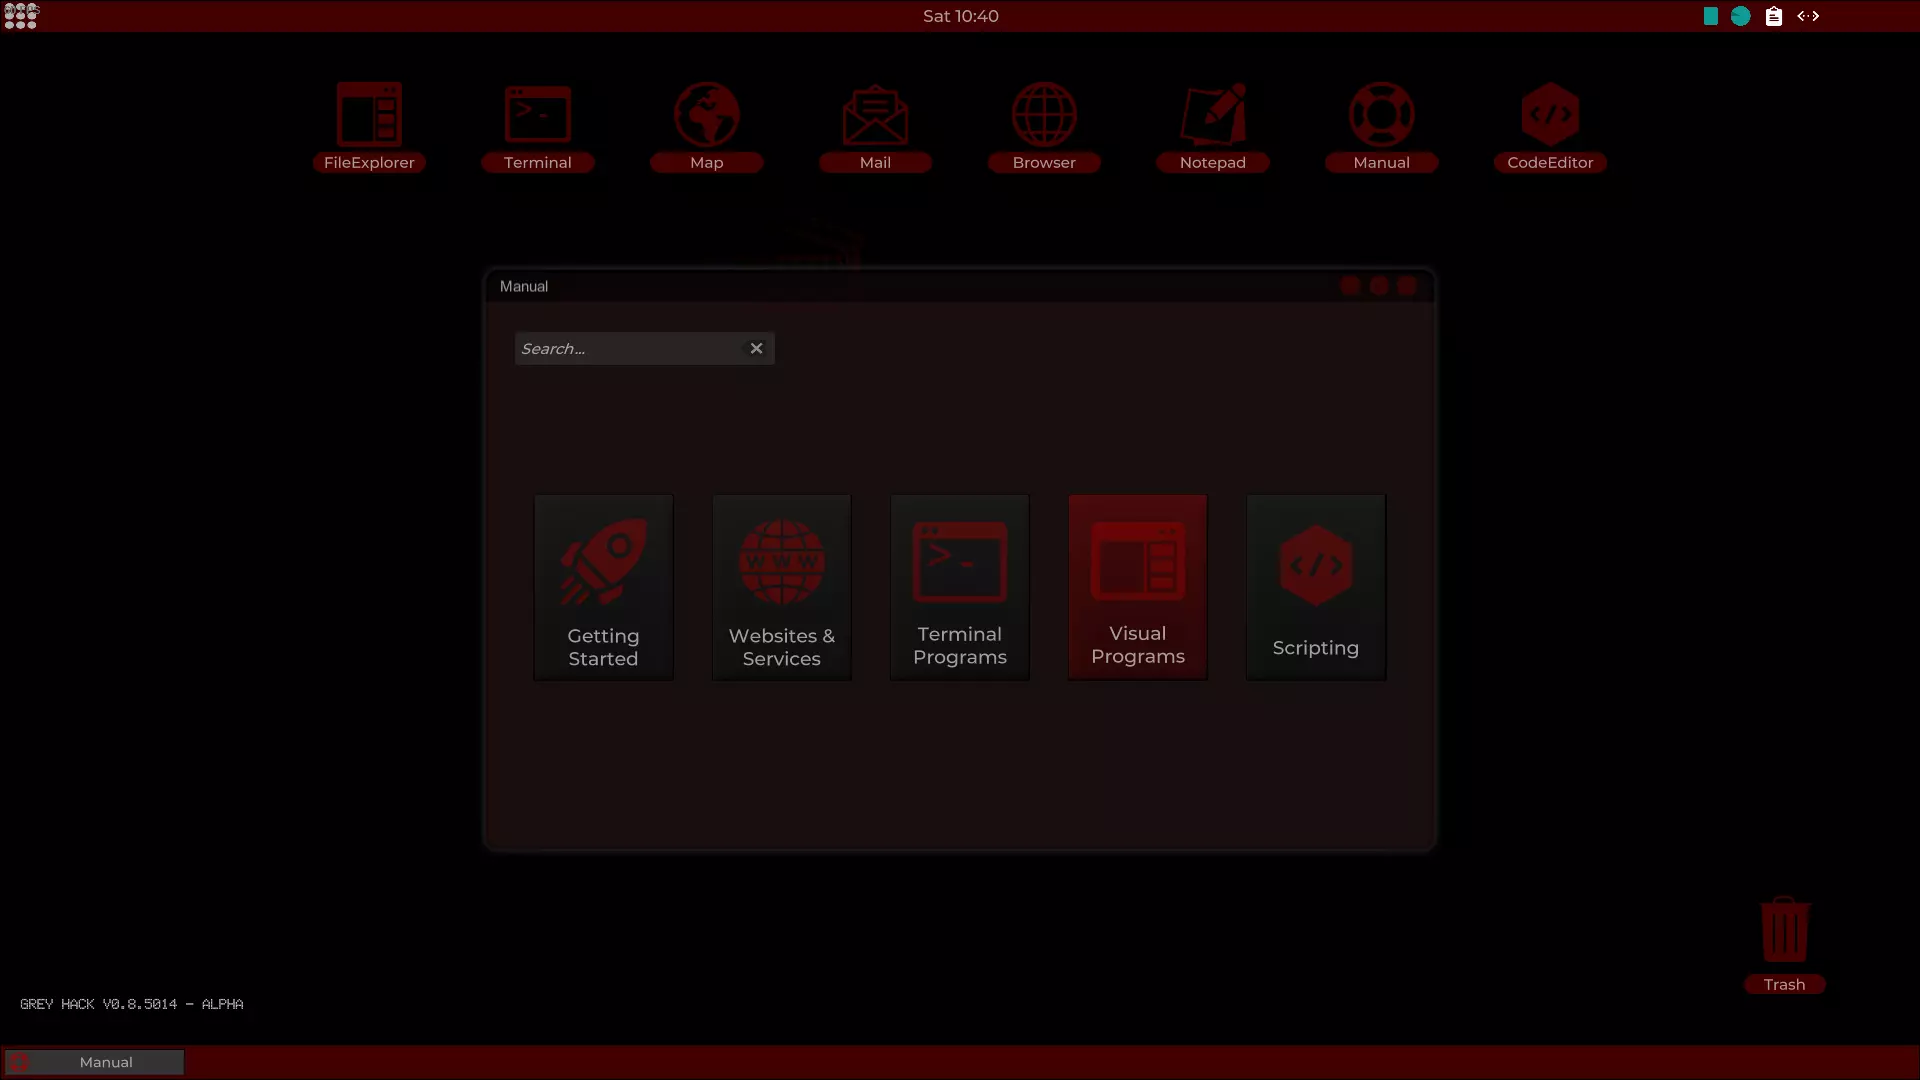
Task: Open the Trash bin icon
Action: (x=1784, y=932)
